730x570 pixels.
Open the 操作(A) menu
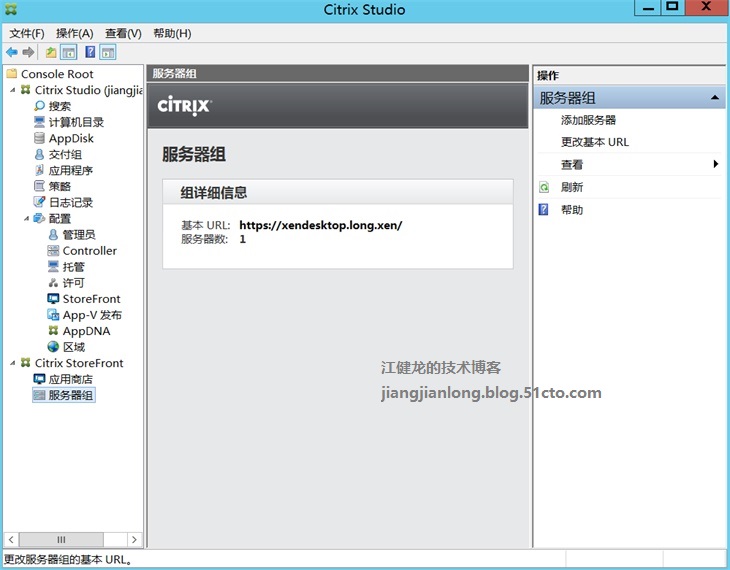tap(74, 34)
